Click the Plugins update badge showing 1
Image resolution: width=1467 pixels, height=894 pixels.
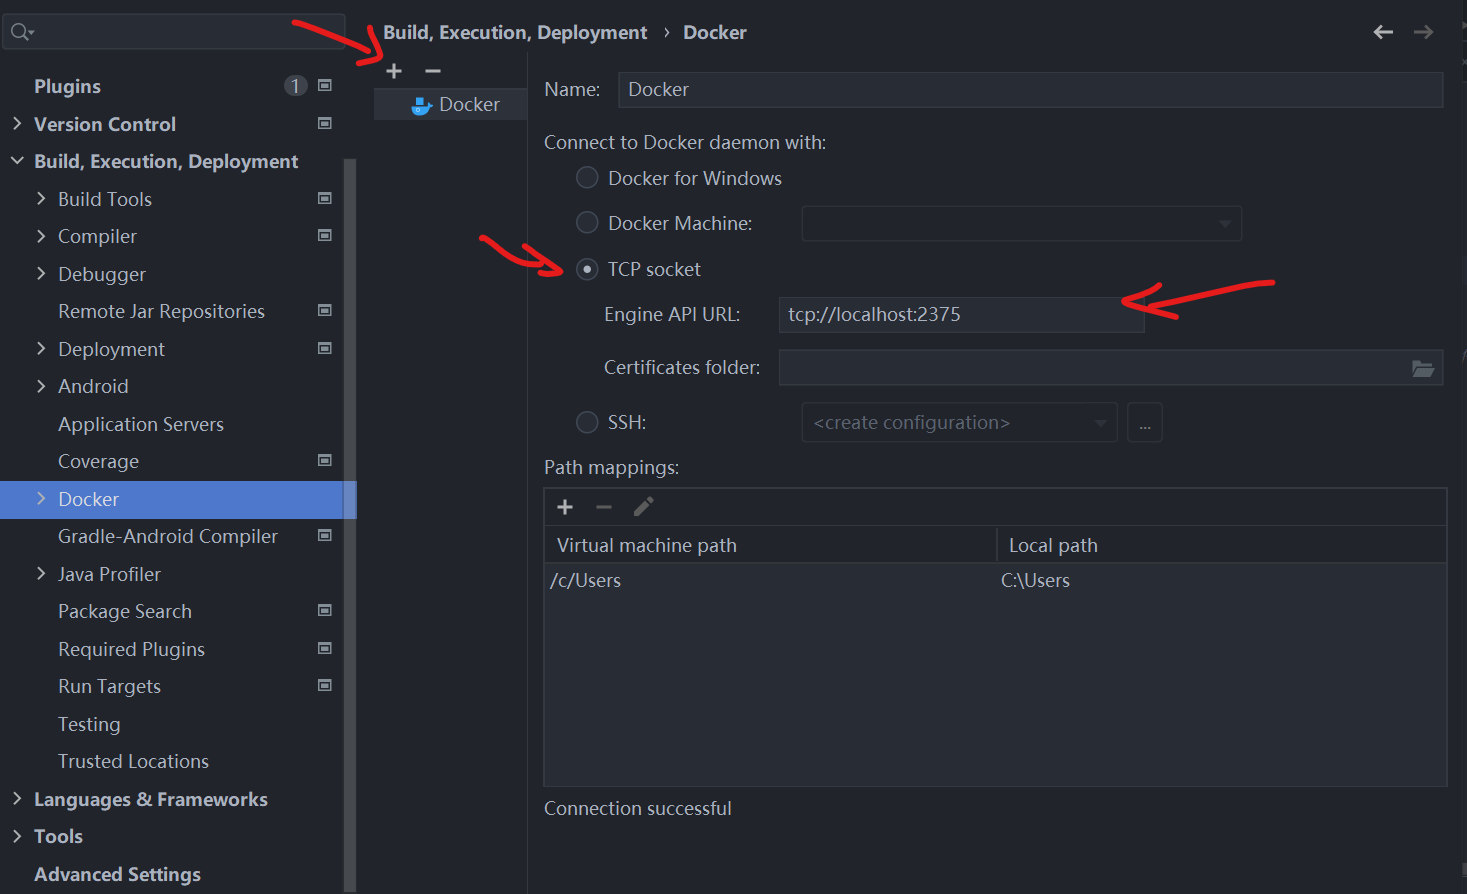(x=295, y=86)
